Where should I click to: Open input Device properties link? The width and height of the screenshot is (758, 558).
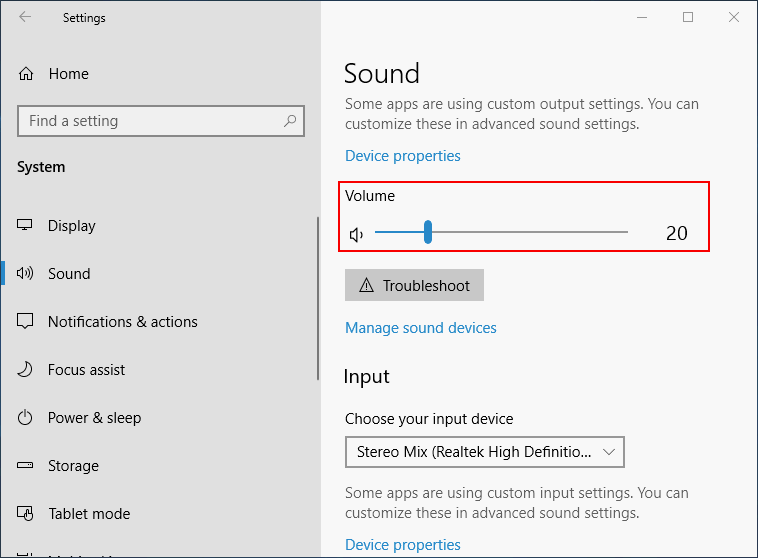tap(403, 544)
